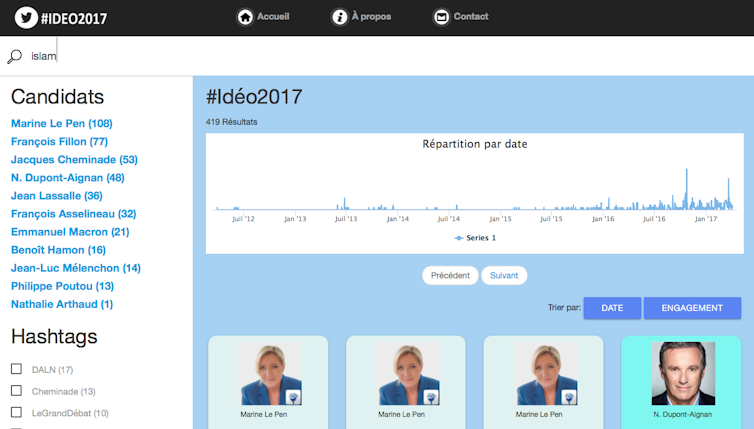Click the Contact envelope icon
754x429 pixels.
point(441,17)
